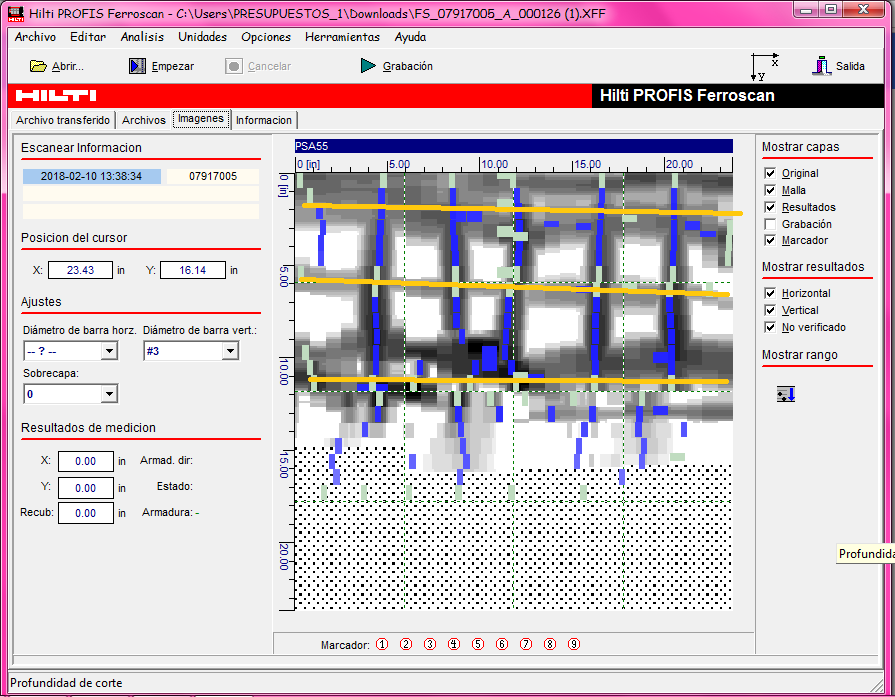Viewport: 895px width, 697px height.
Task: Select marker number 1 circle
Action: (x=382, y=645)
